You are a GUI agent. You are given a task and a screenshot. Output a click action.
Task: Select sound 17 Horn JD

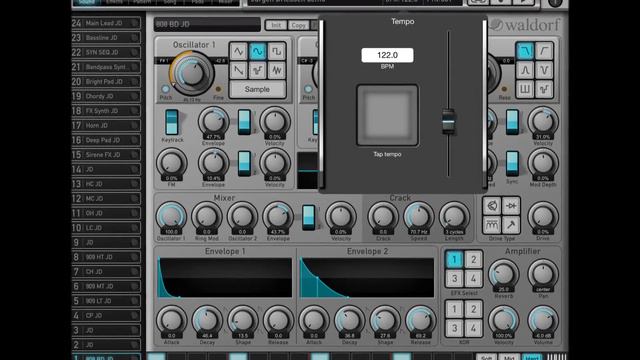106,125
